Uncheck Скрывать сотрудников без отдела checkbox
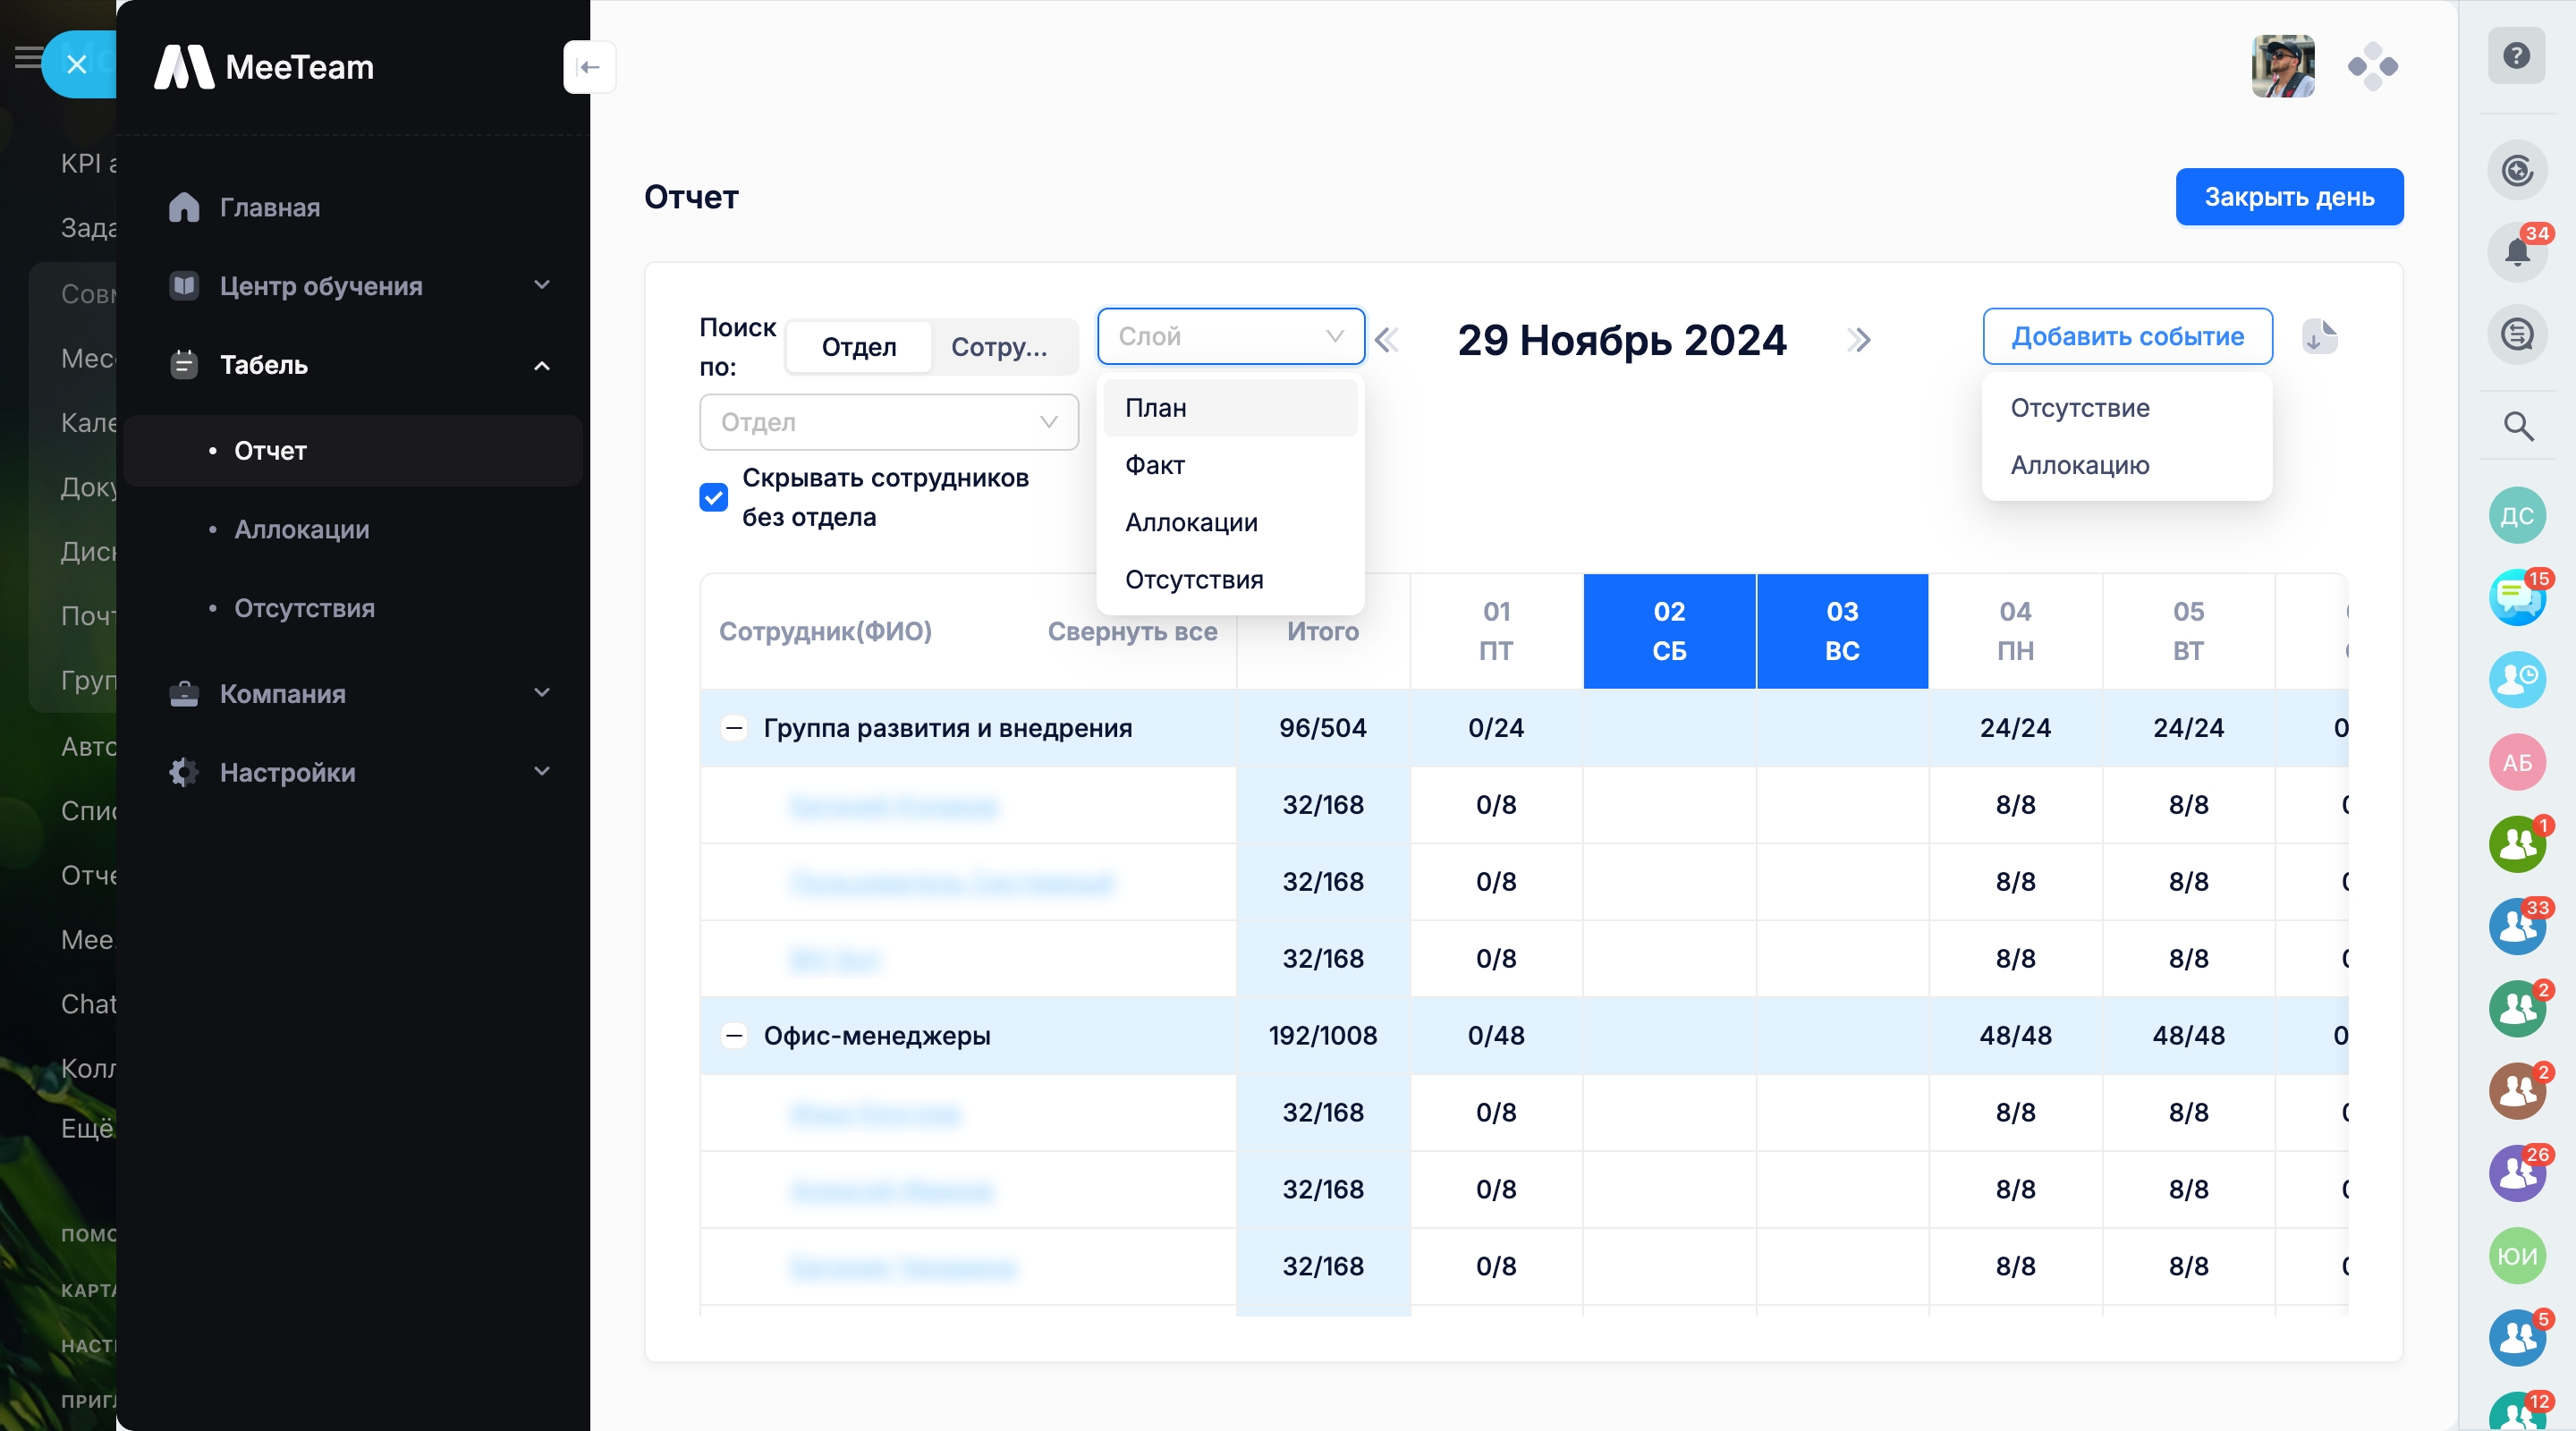2576x1431 pixels. click(713, 497)
